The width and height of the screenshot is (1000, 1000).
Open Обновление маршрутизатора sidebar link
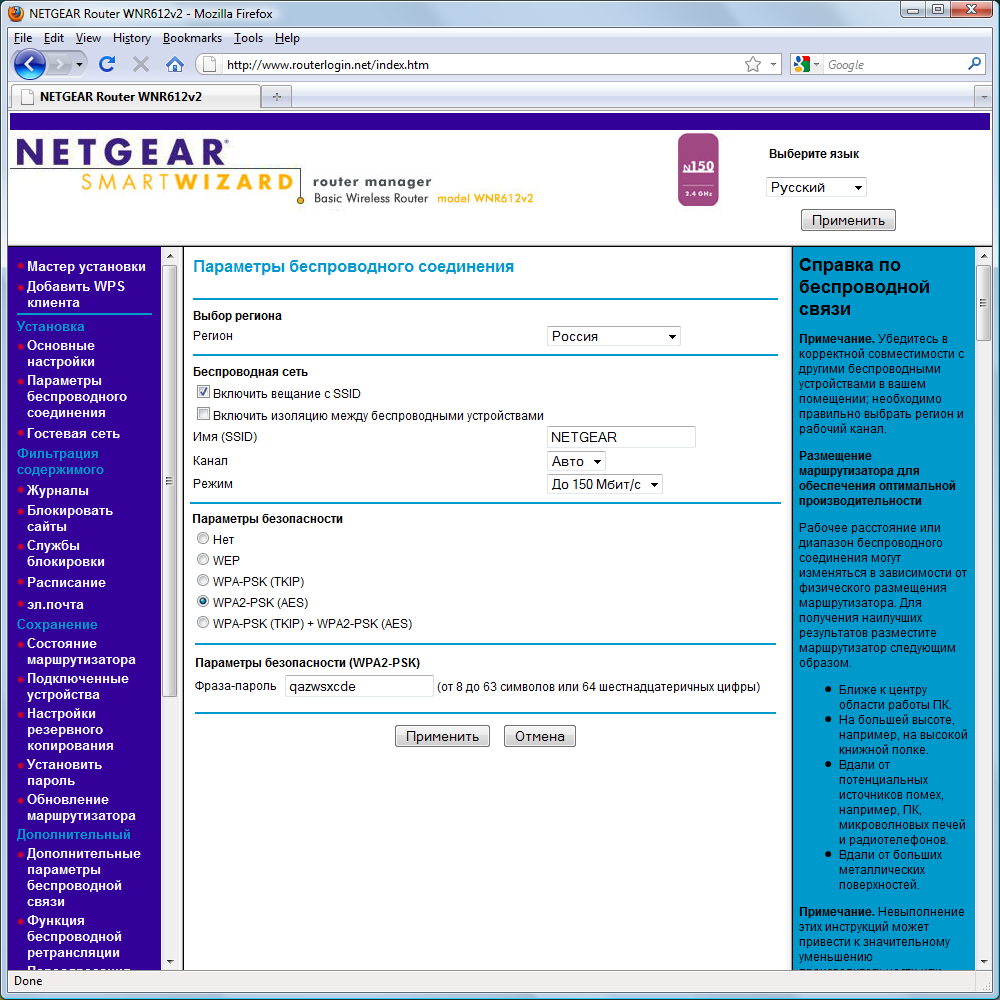tap(81, 808)
